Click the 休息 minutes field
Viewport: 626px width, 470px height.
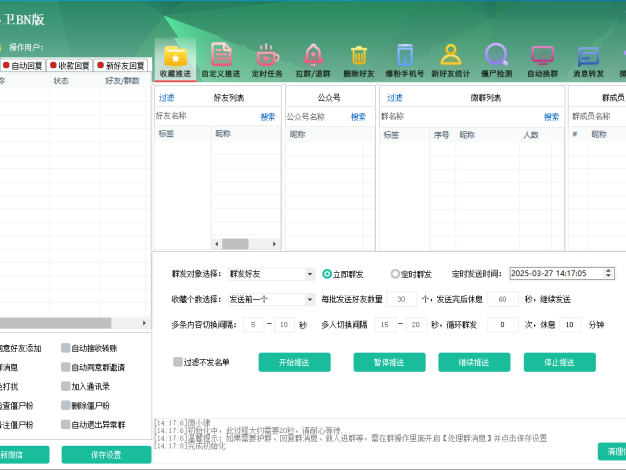[570, 325]
